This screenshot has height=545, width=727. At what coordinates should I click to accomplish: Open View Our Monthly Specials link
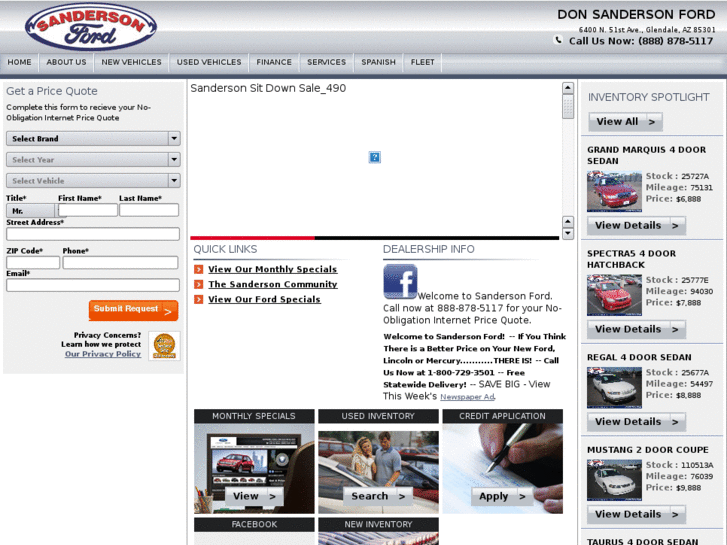tap(273, 269)
